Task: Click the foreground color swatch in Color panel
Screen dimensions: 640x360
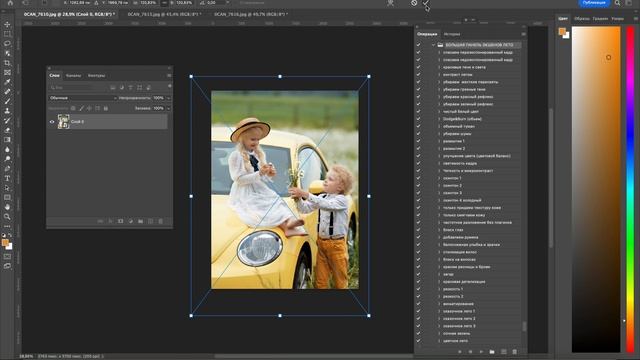Action: (x=562, y=31)
